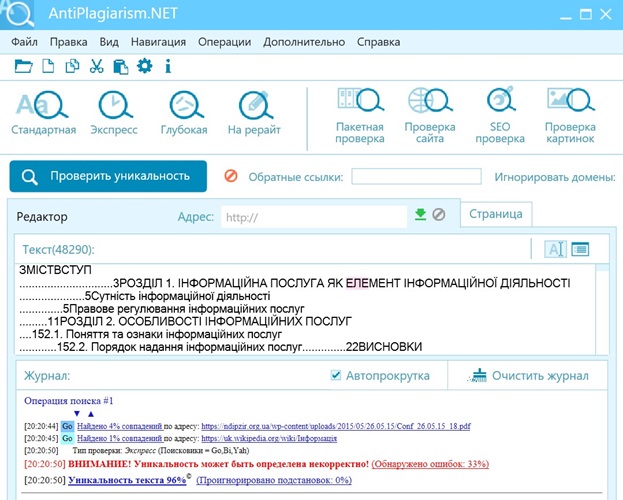Focus the Обратные ссылки input field
This screenshot has height=500, width=623.
[x=416, y=176]
